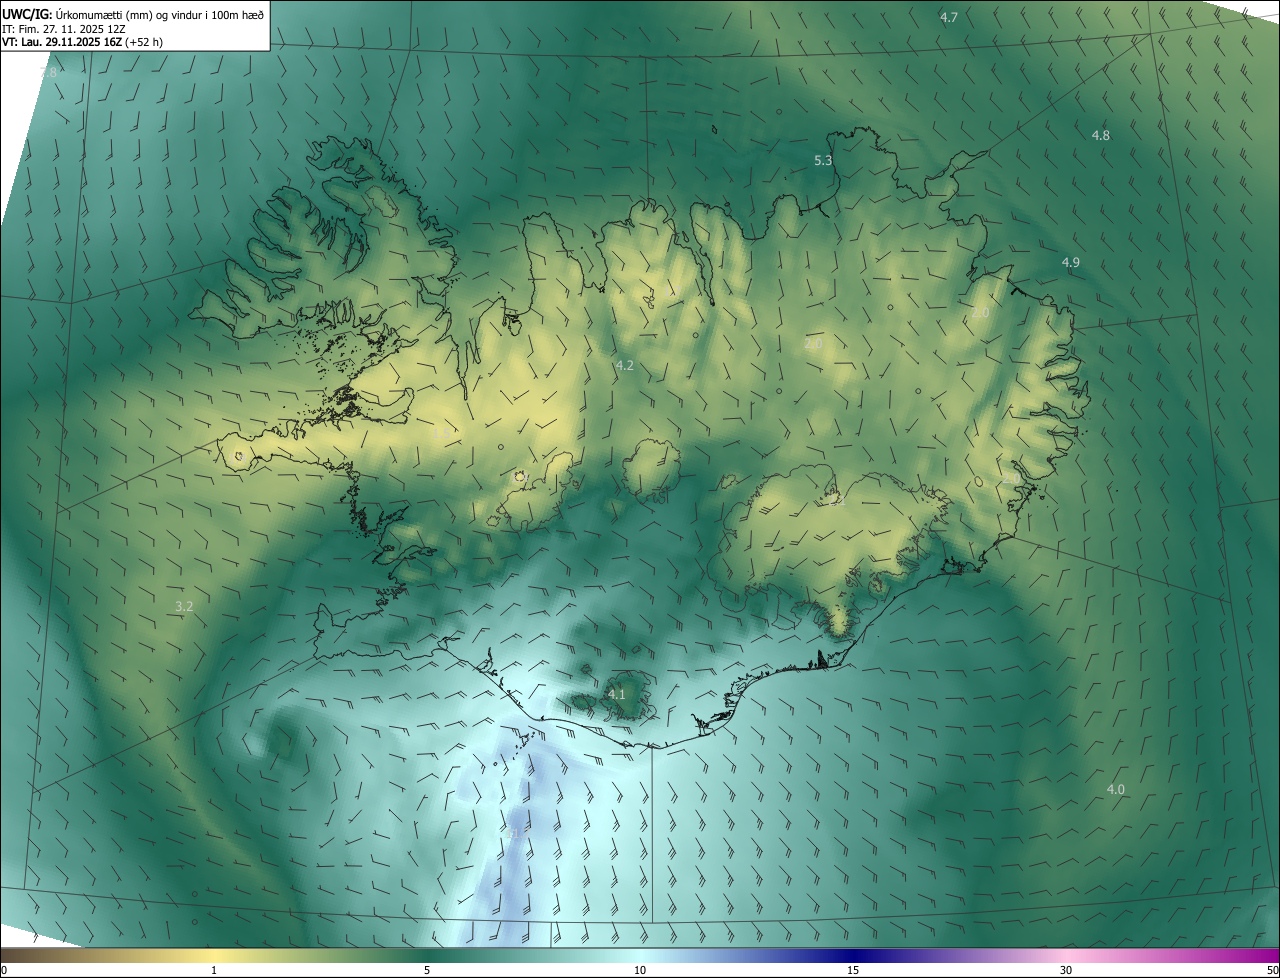Click the VT: Lau. 29.11.2025 16Z valid time
Viewport: 1280px width, 978px height.
82,42
